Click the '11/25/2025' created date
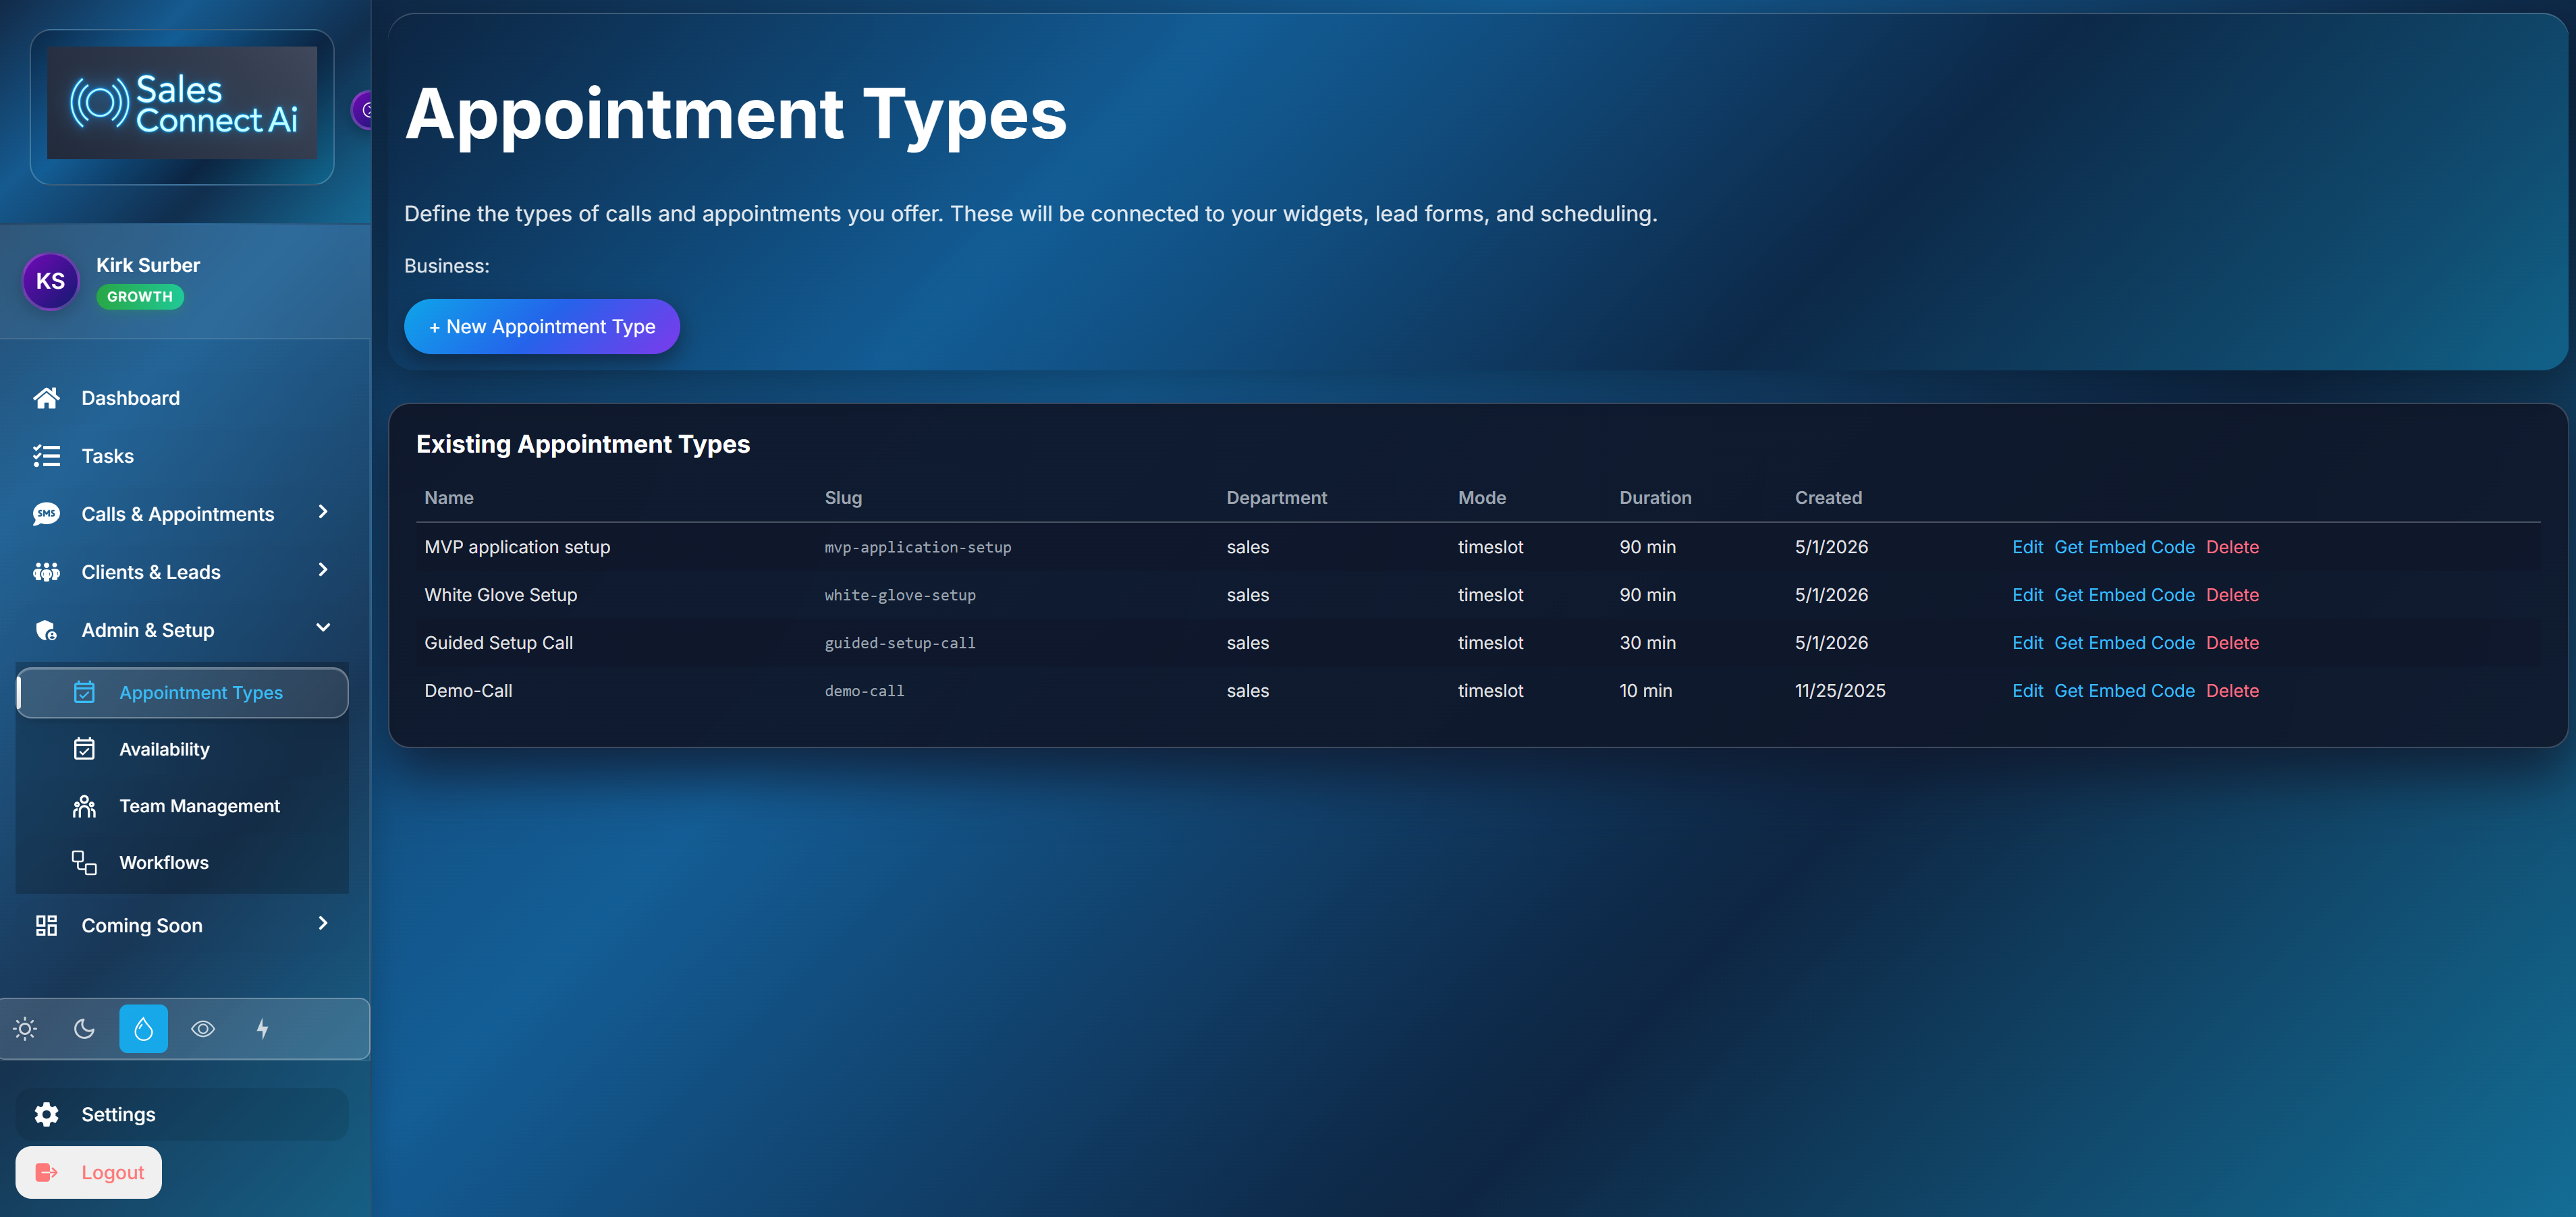 point(1840,691)
